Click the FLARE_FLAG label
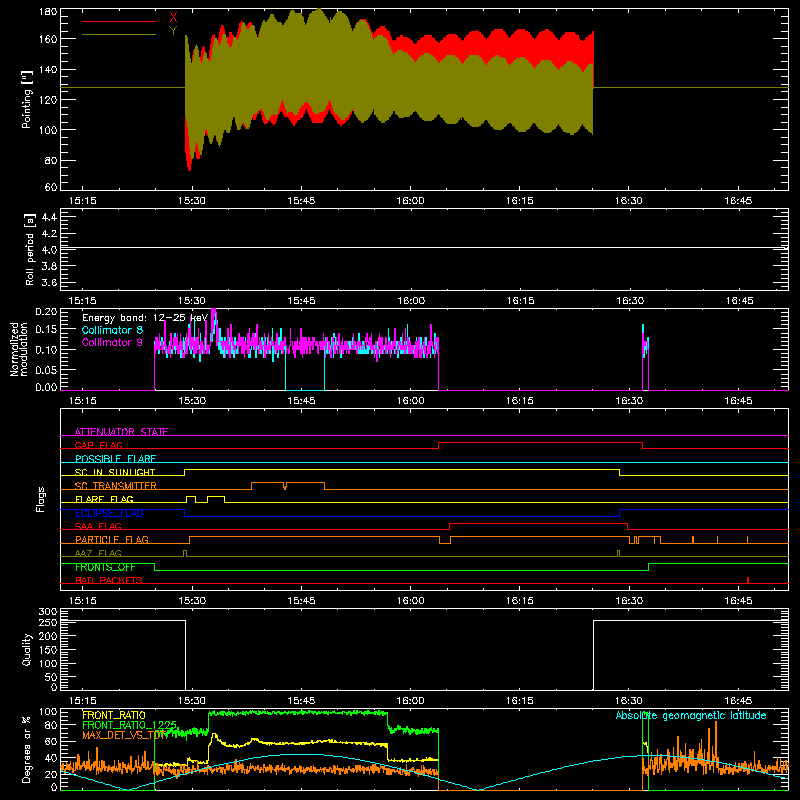 click(x=104, y=499)
